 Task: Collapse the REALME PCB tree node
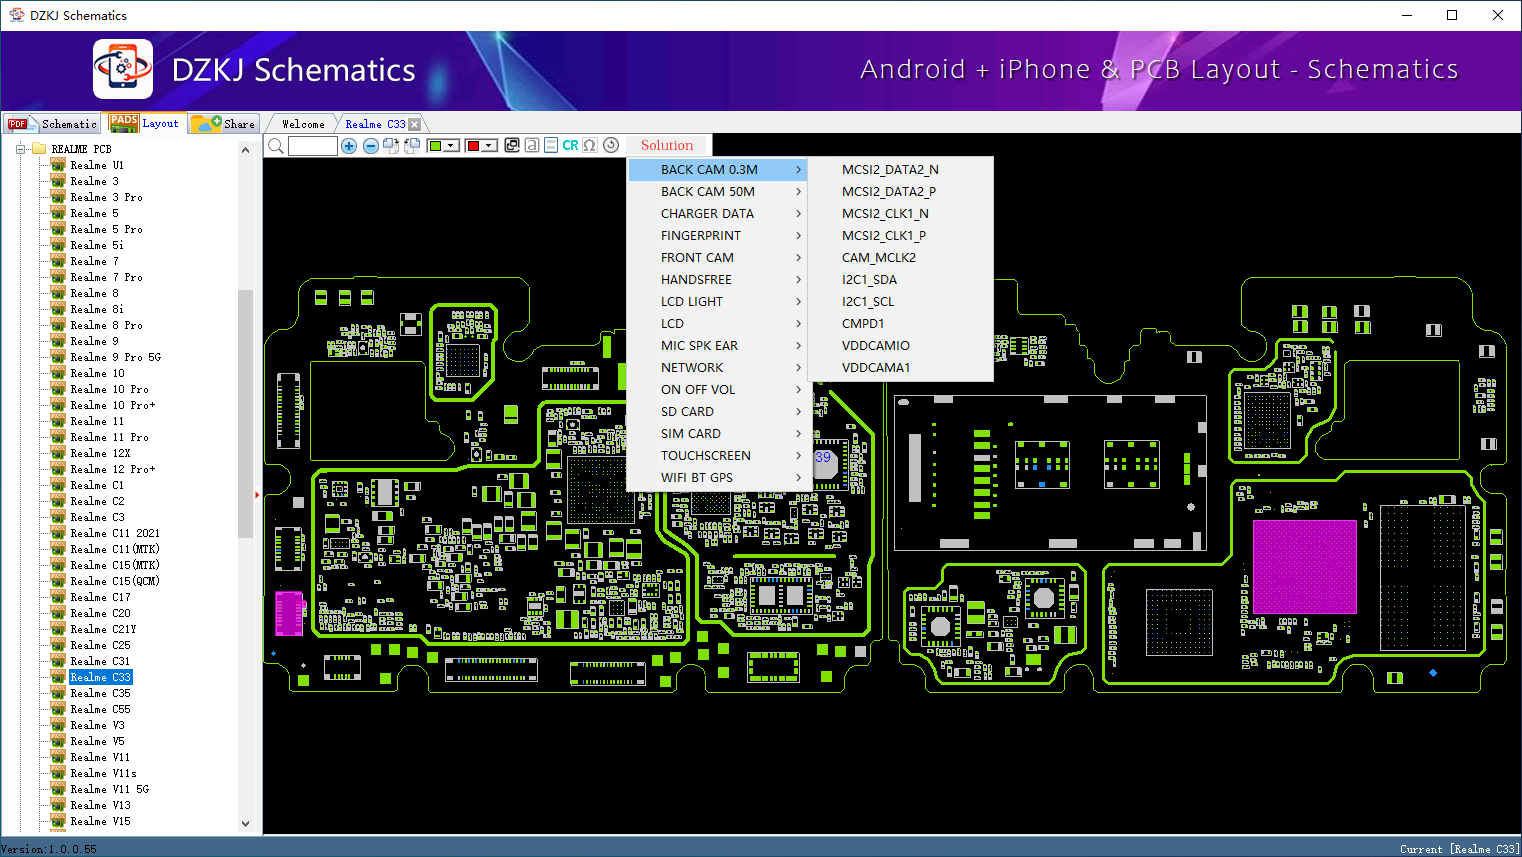20,149
